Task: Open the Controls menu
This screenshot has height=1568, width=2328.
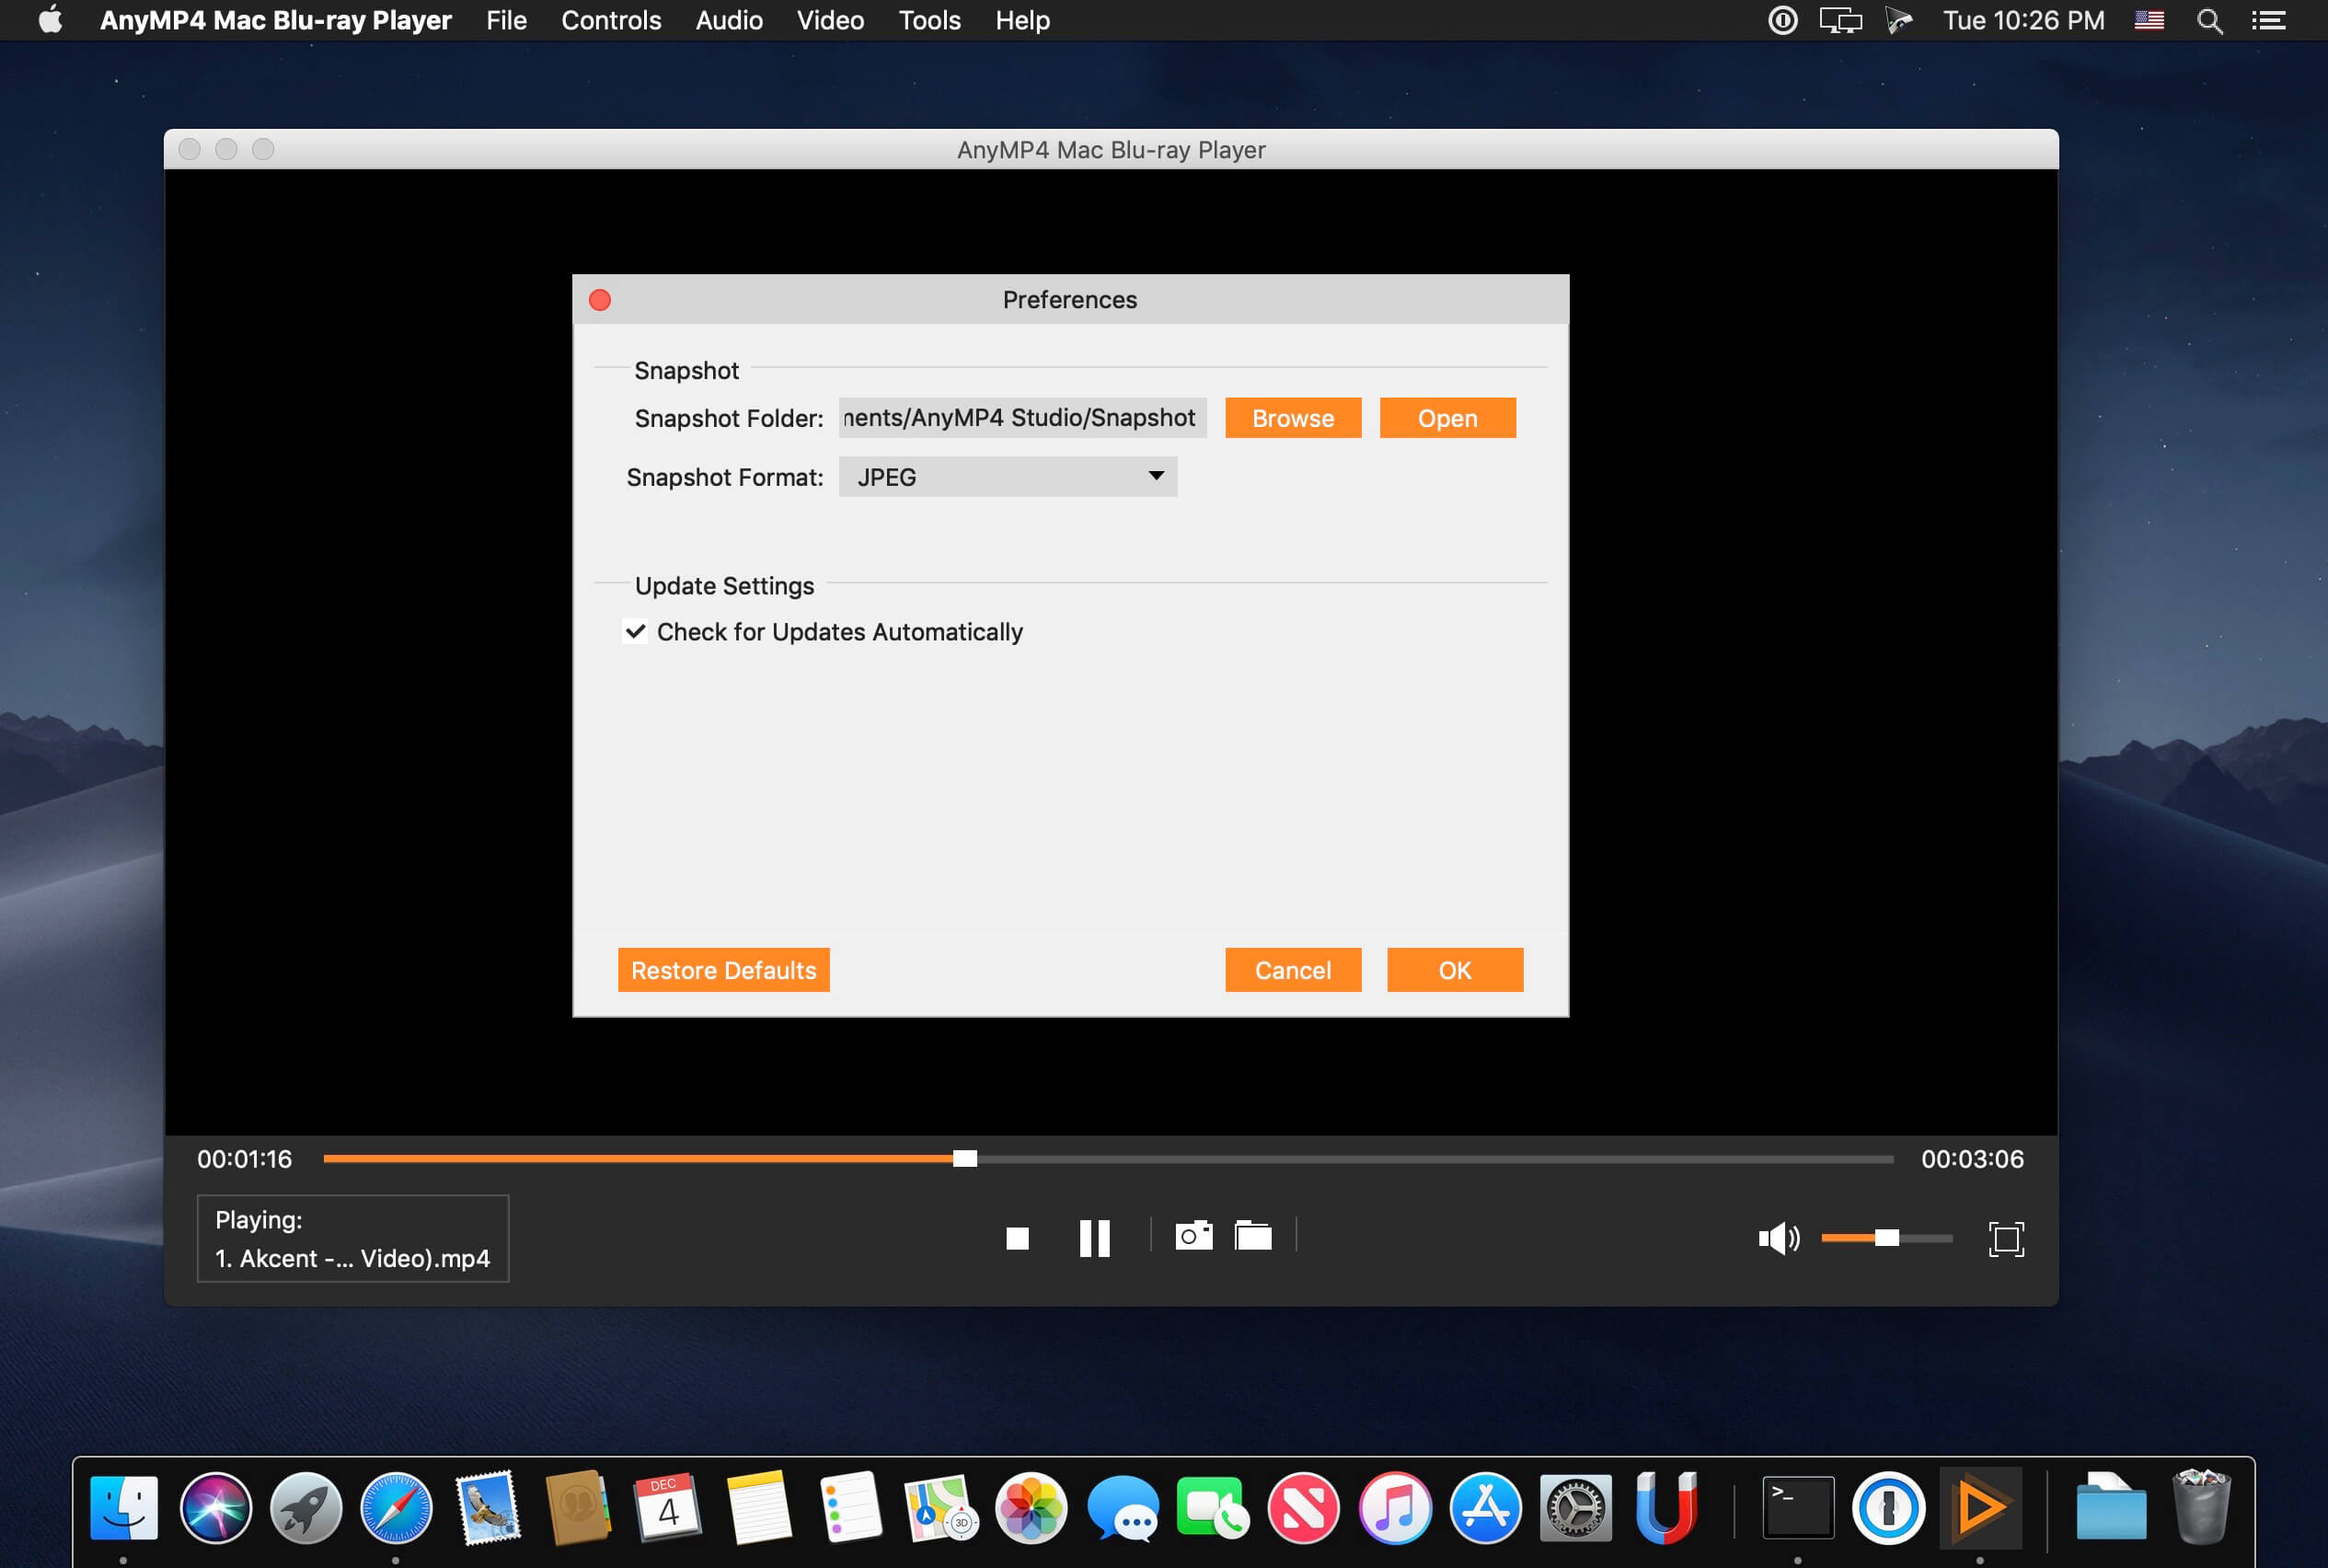Action: click(611, 21)
